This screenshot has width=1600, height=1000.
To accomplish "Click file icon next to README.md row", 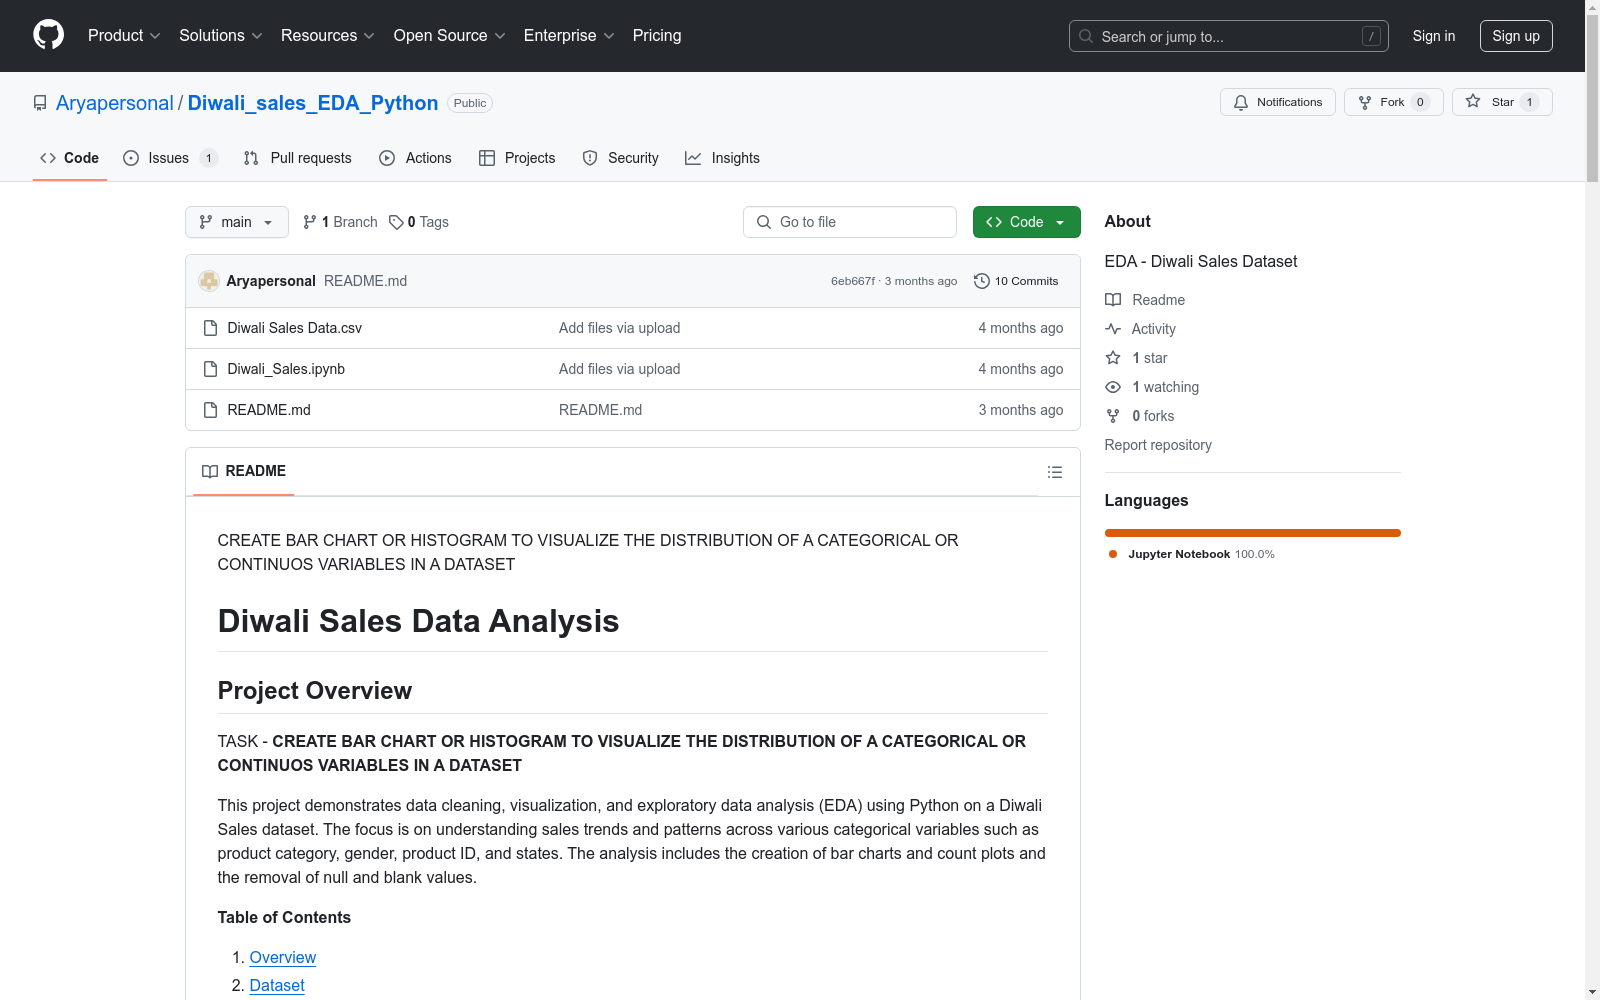I will [210, 410].
